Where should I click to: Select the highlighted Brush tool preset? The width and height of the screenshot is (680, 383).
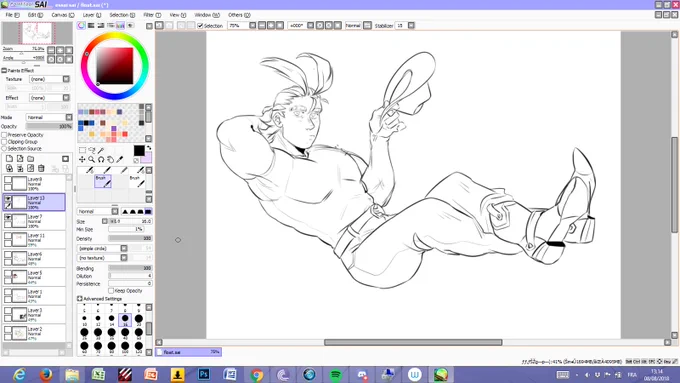coord(103,181)
